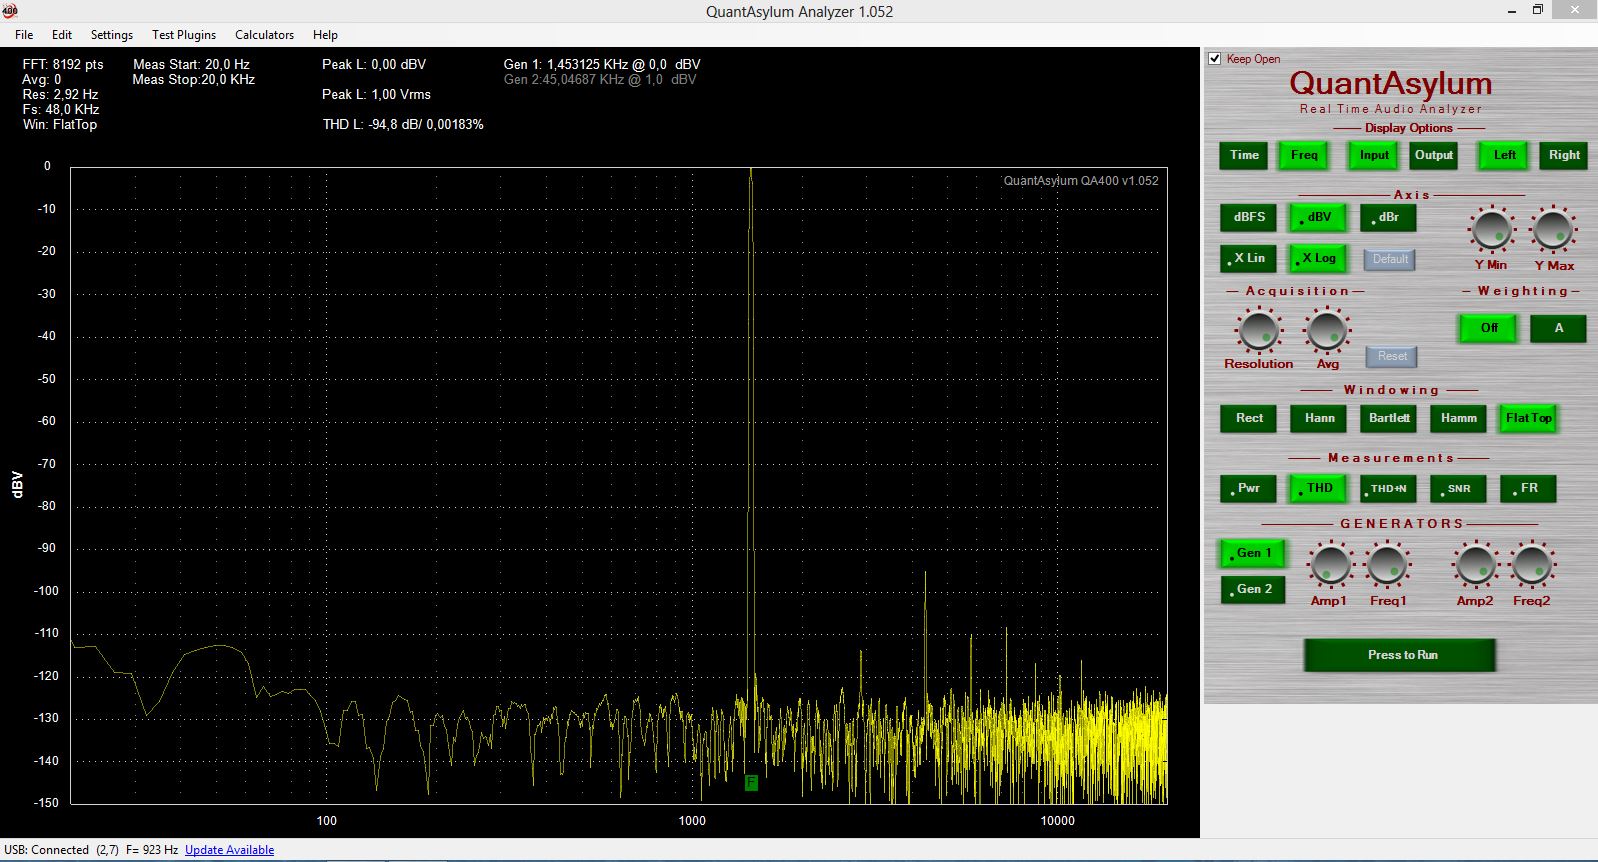Enable the Pwr measurement

[x=1248, y=488]
